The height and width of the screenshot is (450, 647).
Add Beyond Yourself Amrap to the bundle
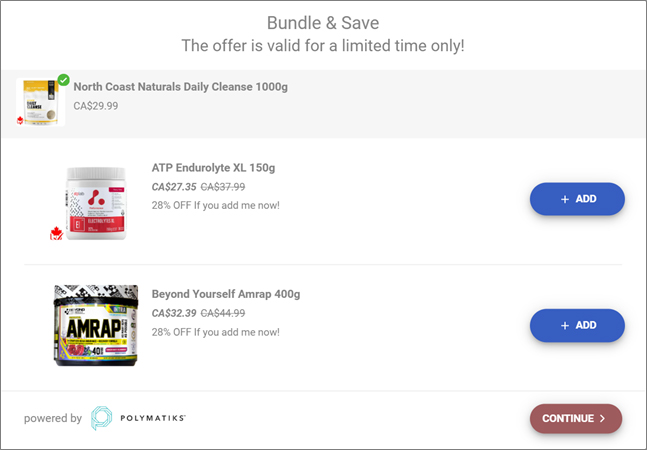(577, 325)
